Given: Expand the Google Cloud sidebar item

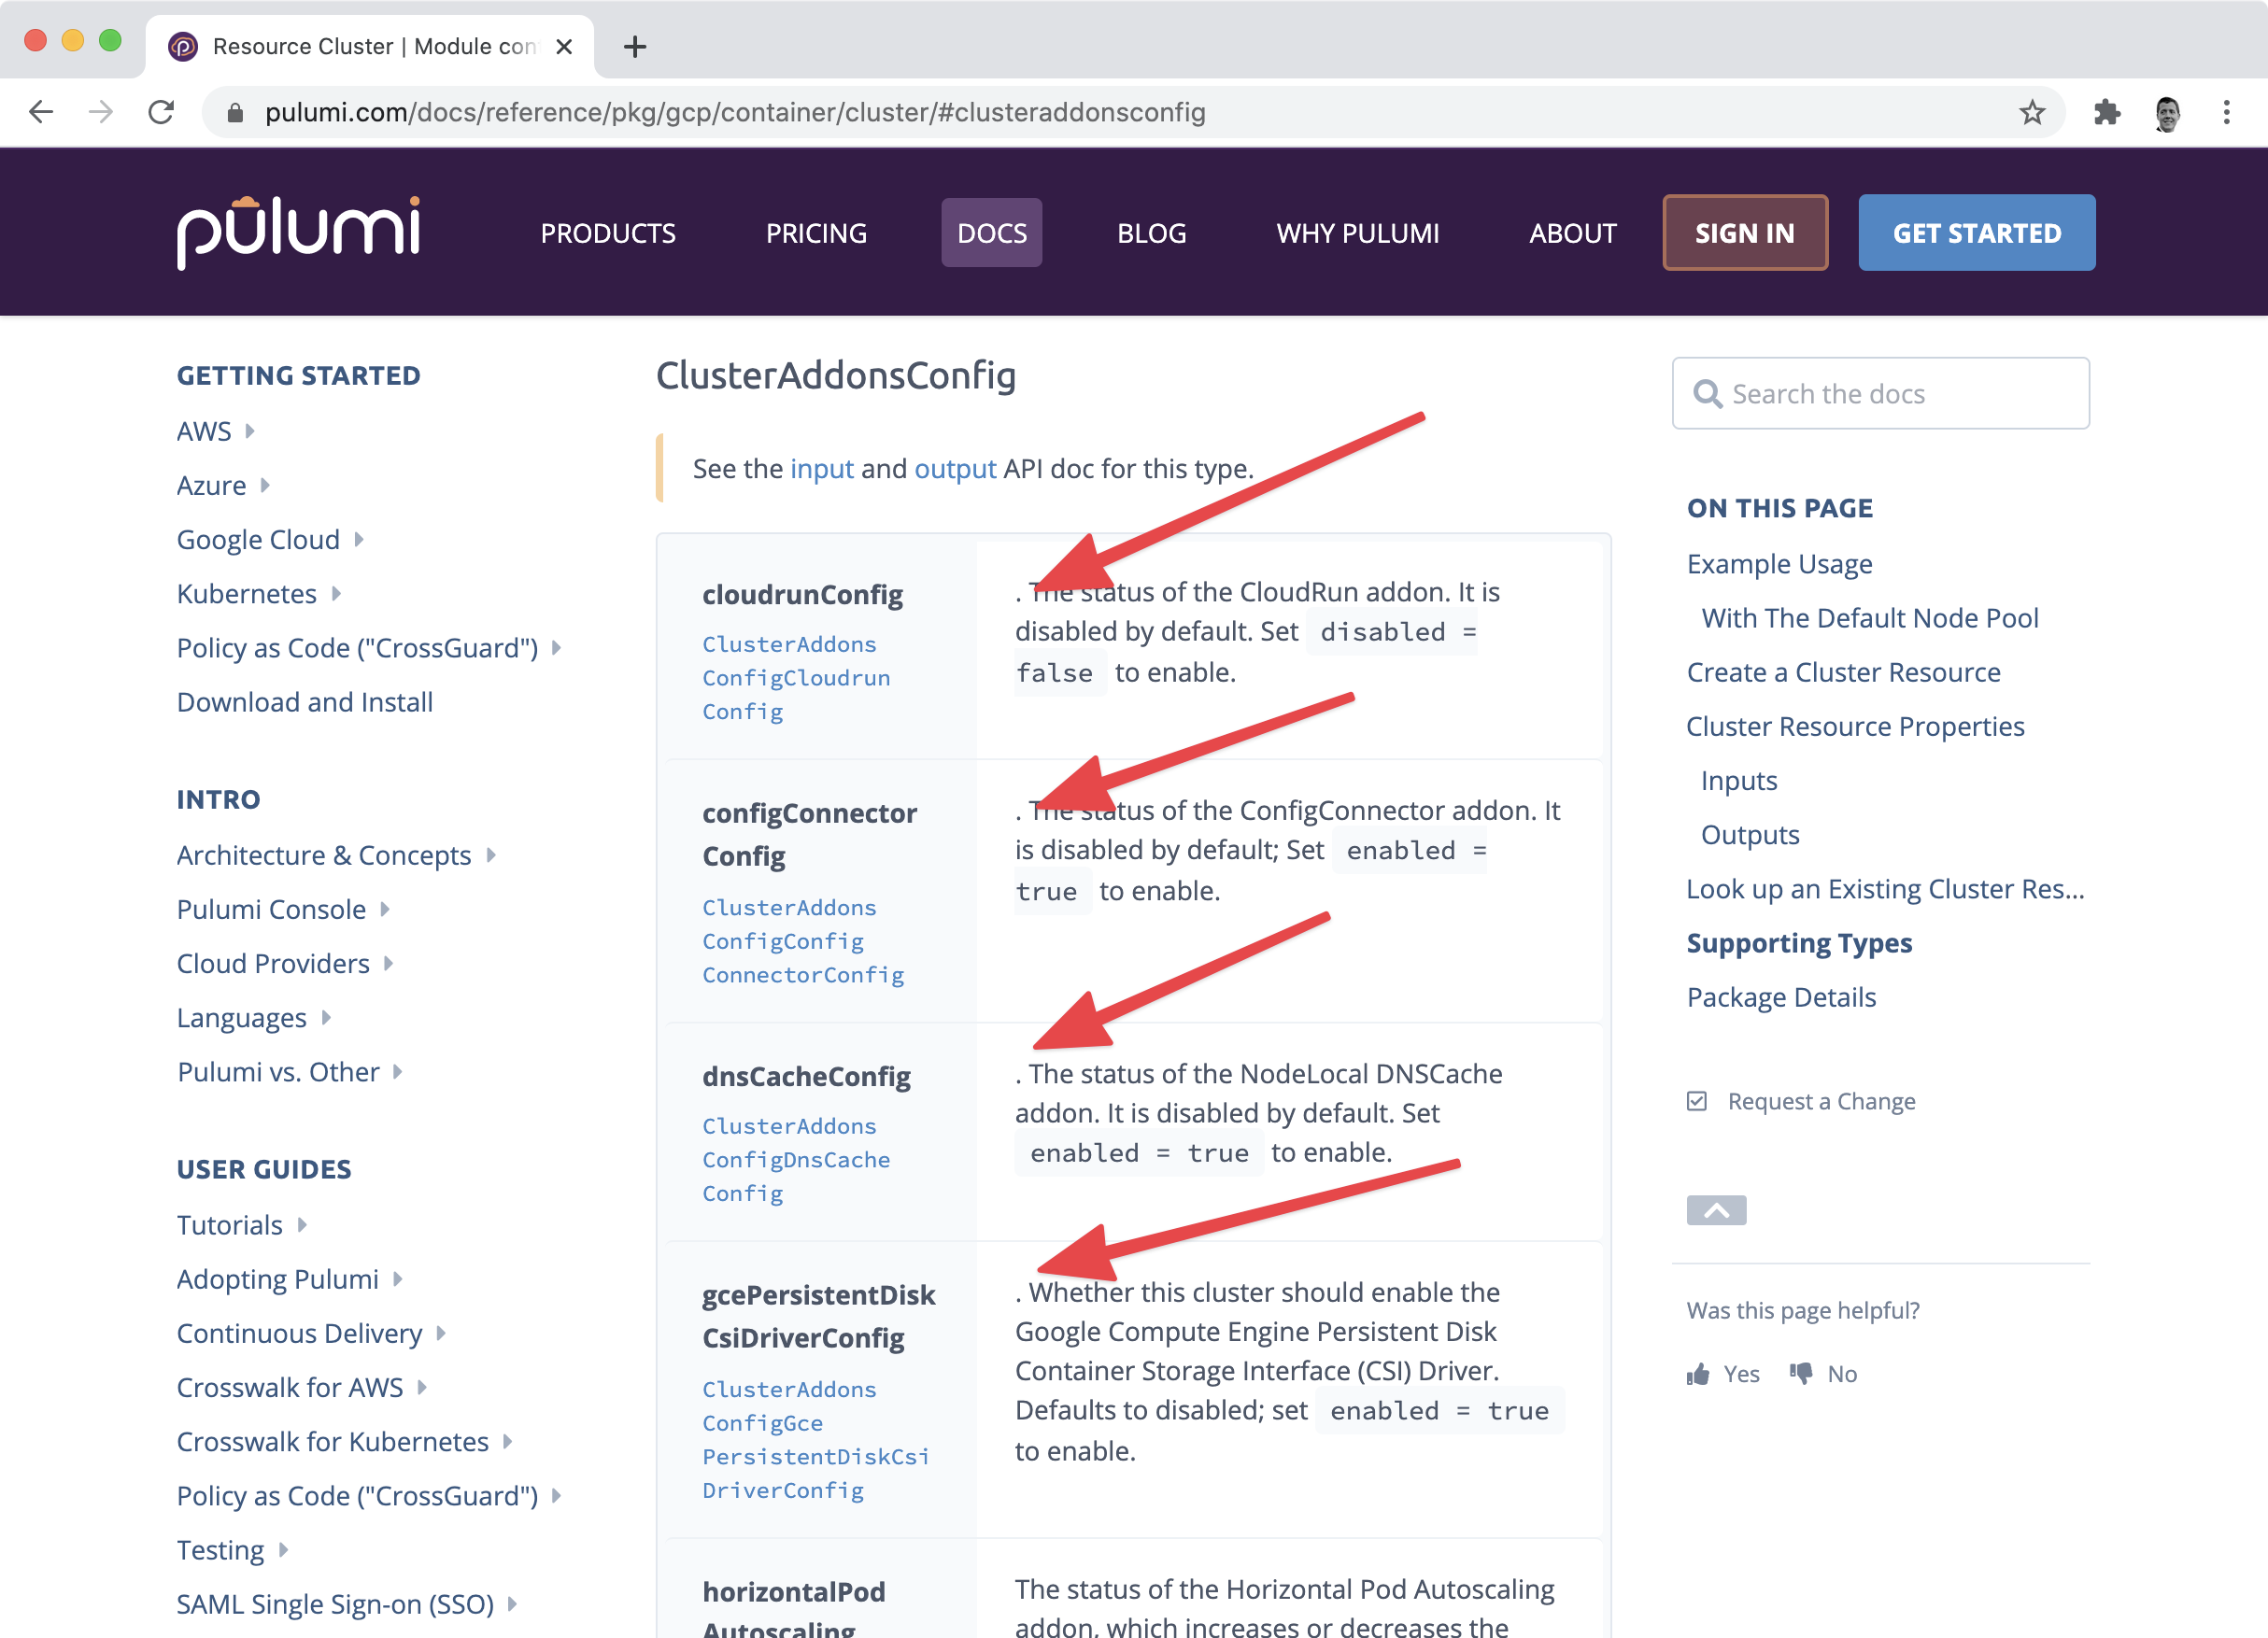Looking at the screenshot, I should (359, 540).
